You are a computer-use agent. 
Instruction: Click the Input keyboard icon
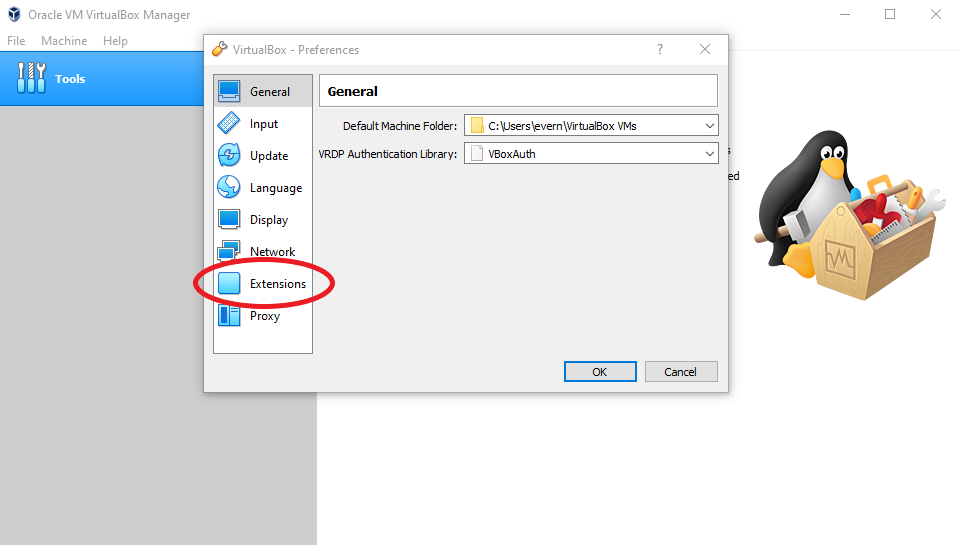229,123
